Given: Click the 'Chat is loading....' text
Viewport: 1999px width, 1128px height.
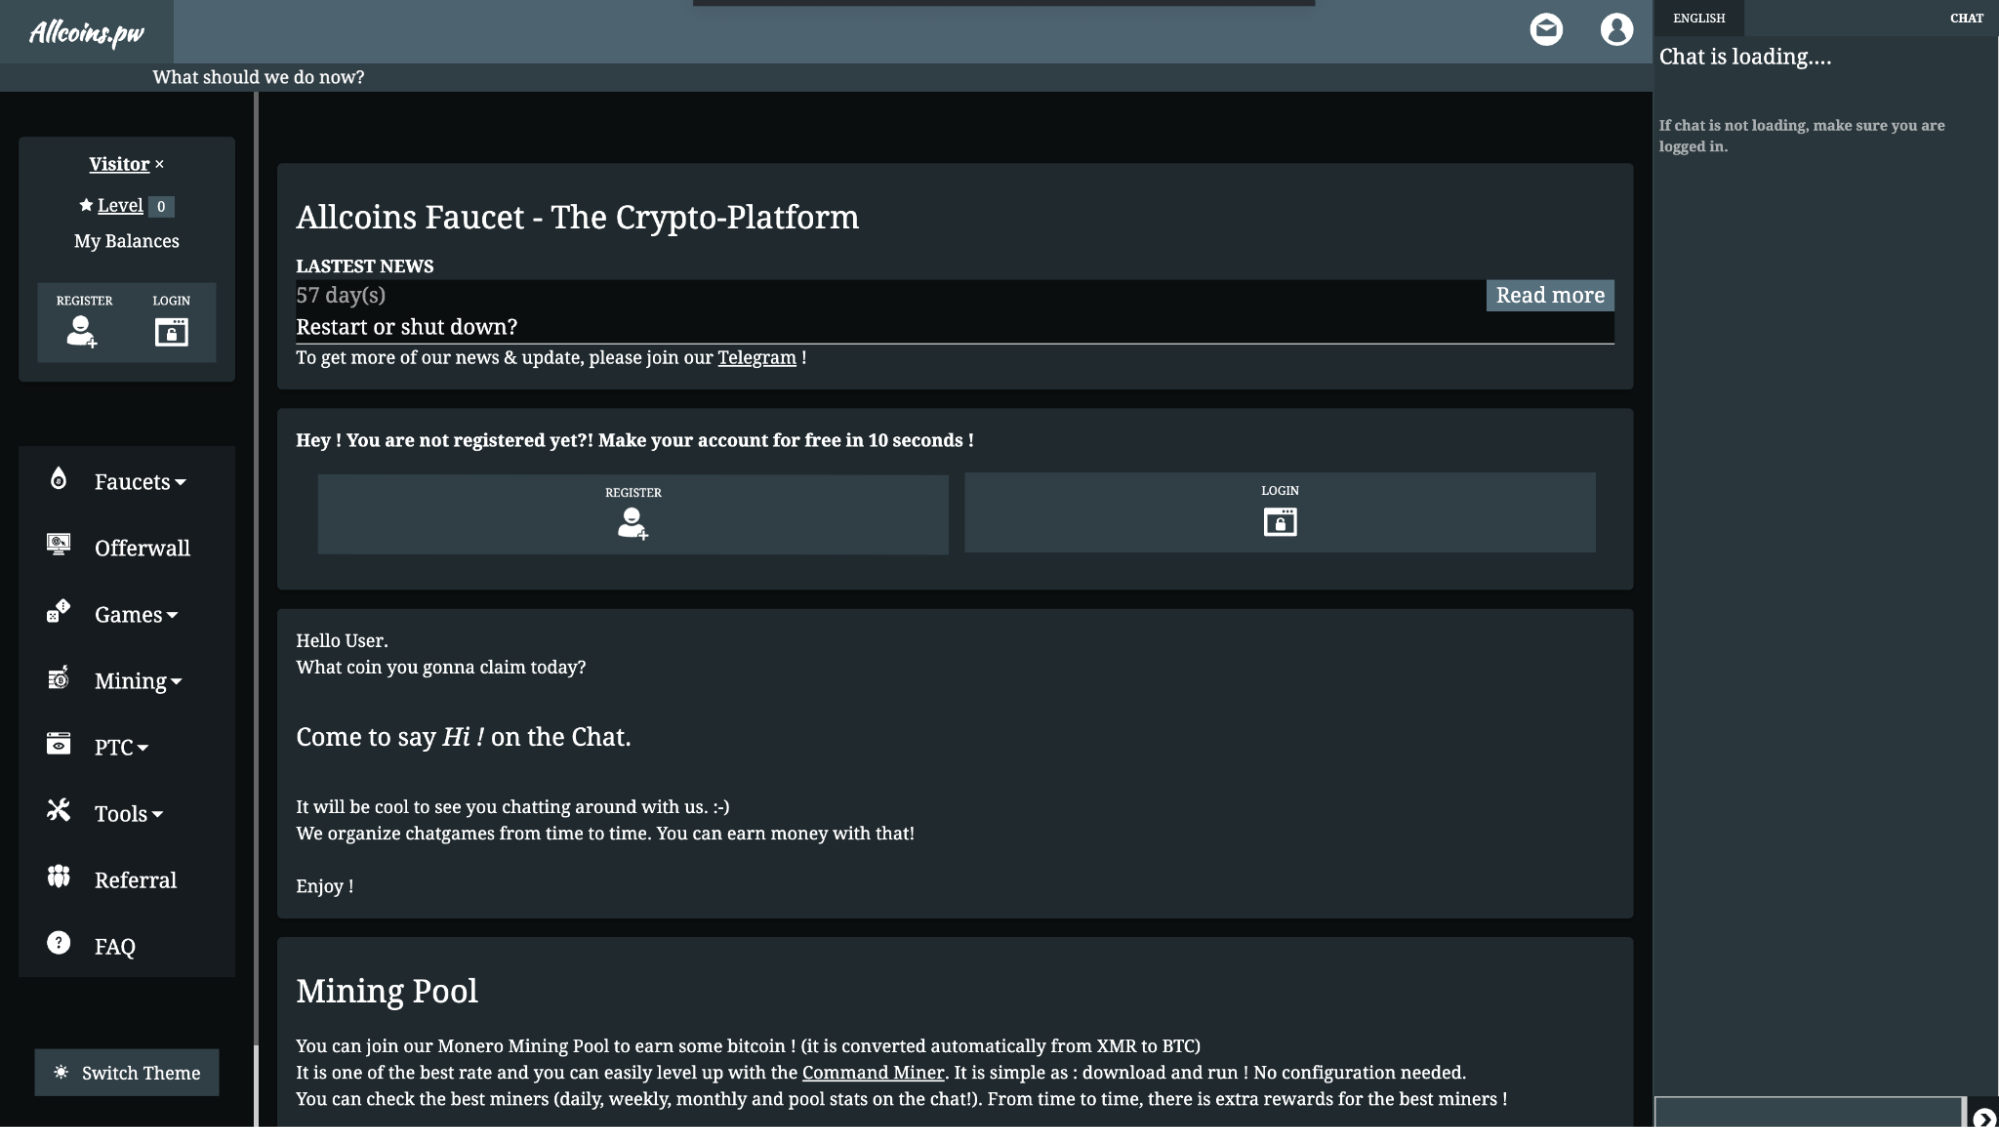Looking at the screenshot, I should click(x=1745, y=57).
